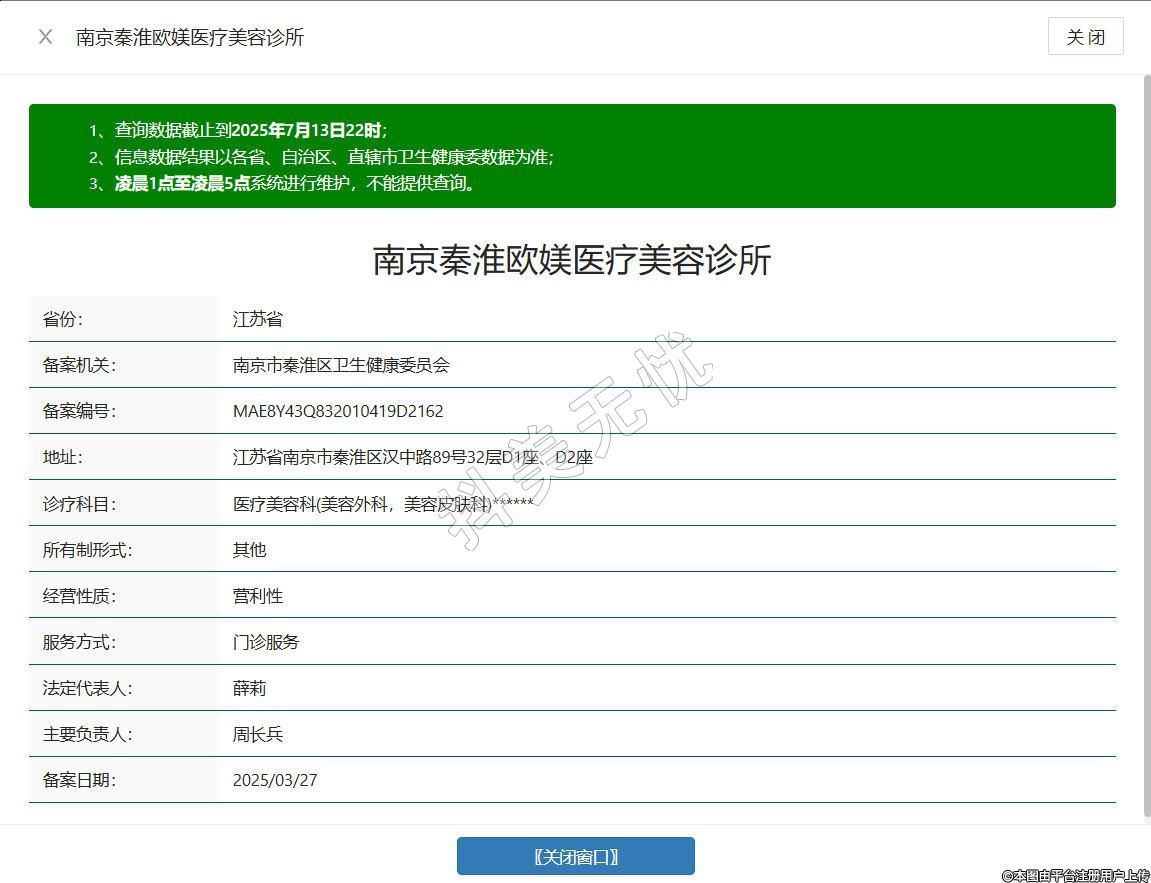The height and width of the screenshot is (883, 1151).
Task: Click the 医疗美容科 treatment subjects value
Action: click(x=382, y=504)
